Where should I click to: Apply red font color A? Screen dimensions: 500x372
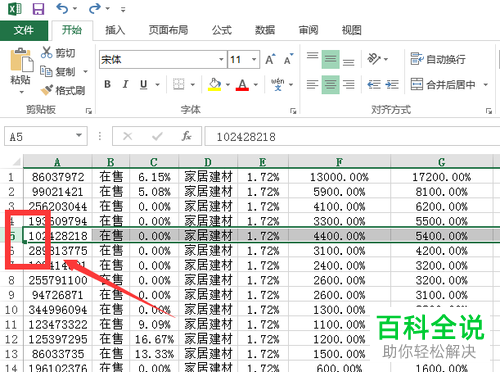point(242,84)
